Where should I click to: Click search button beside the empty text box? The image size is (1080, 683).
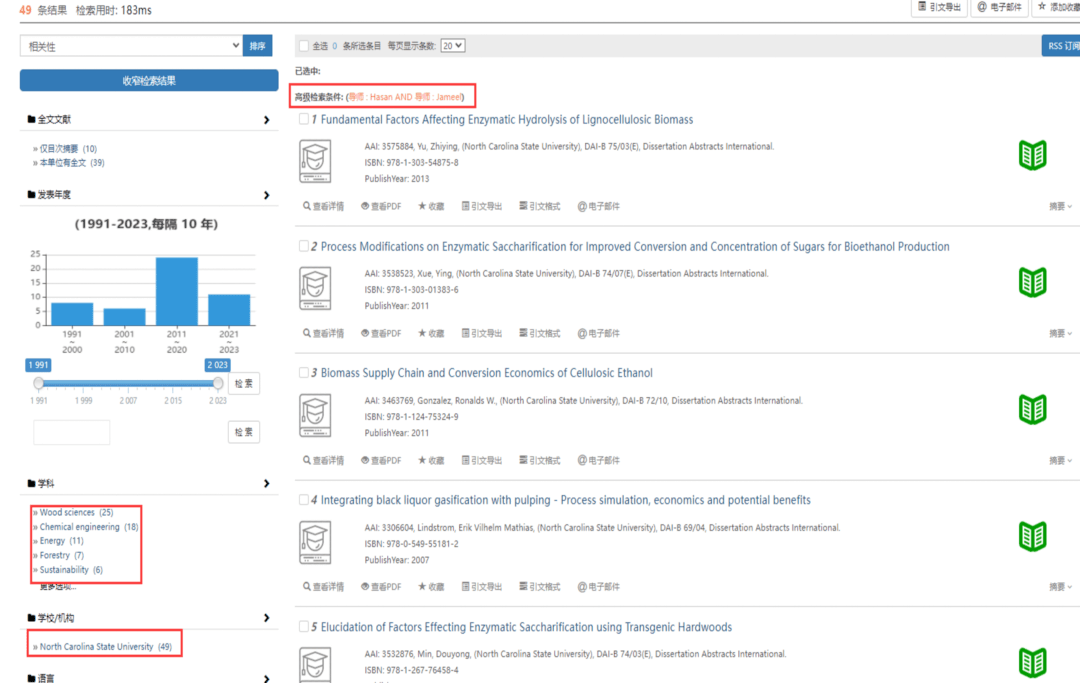pos(244,432)
